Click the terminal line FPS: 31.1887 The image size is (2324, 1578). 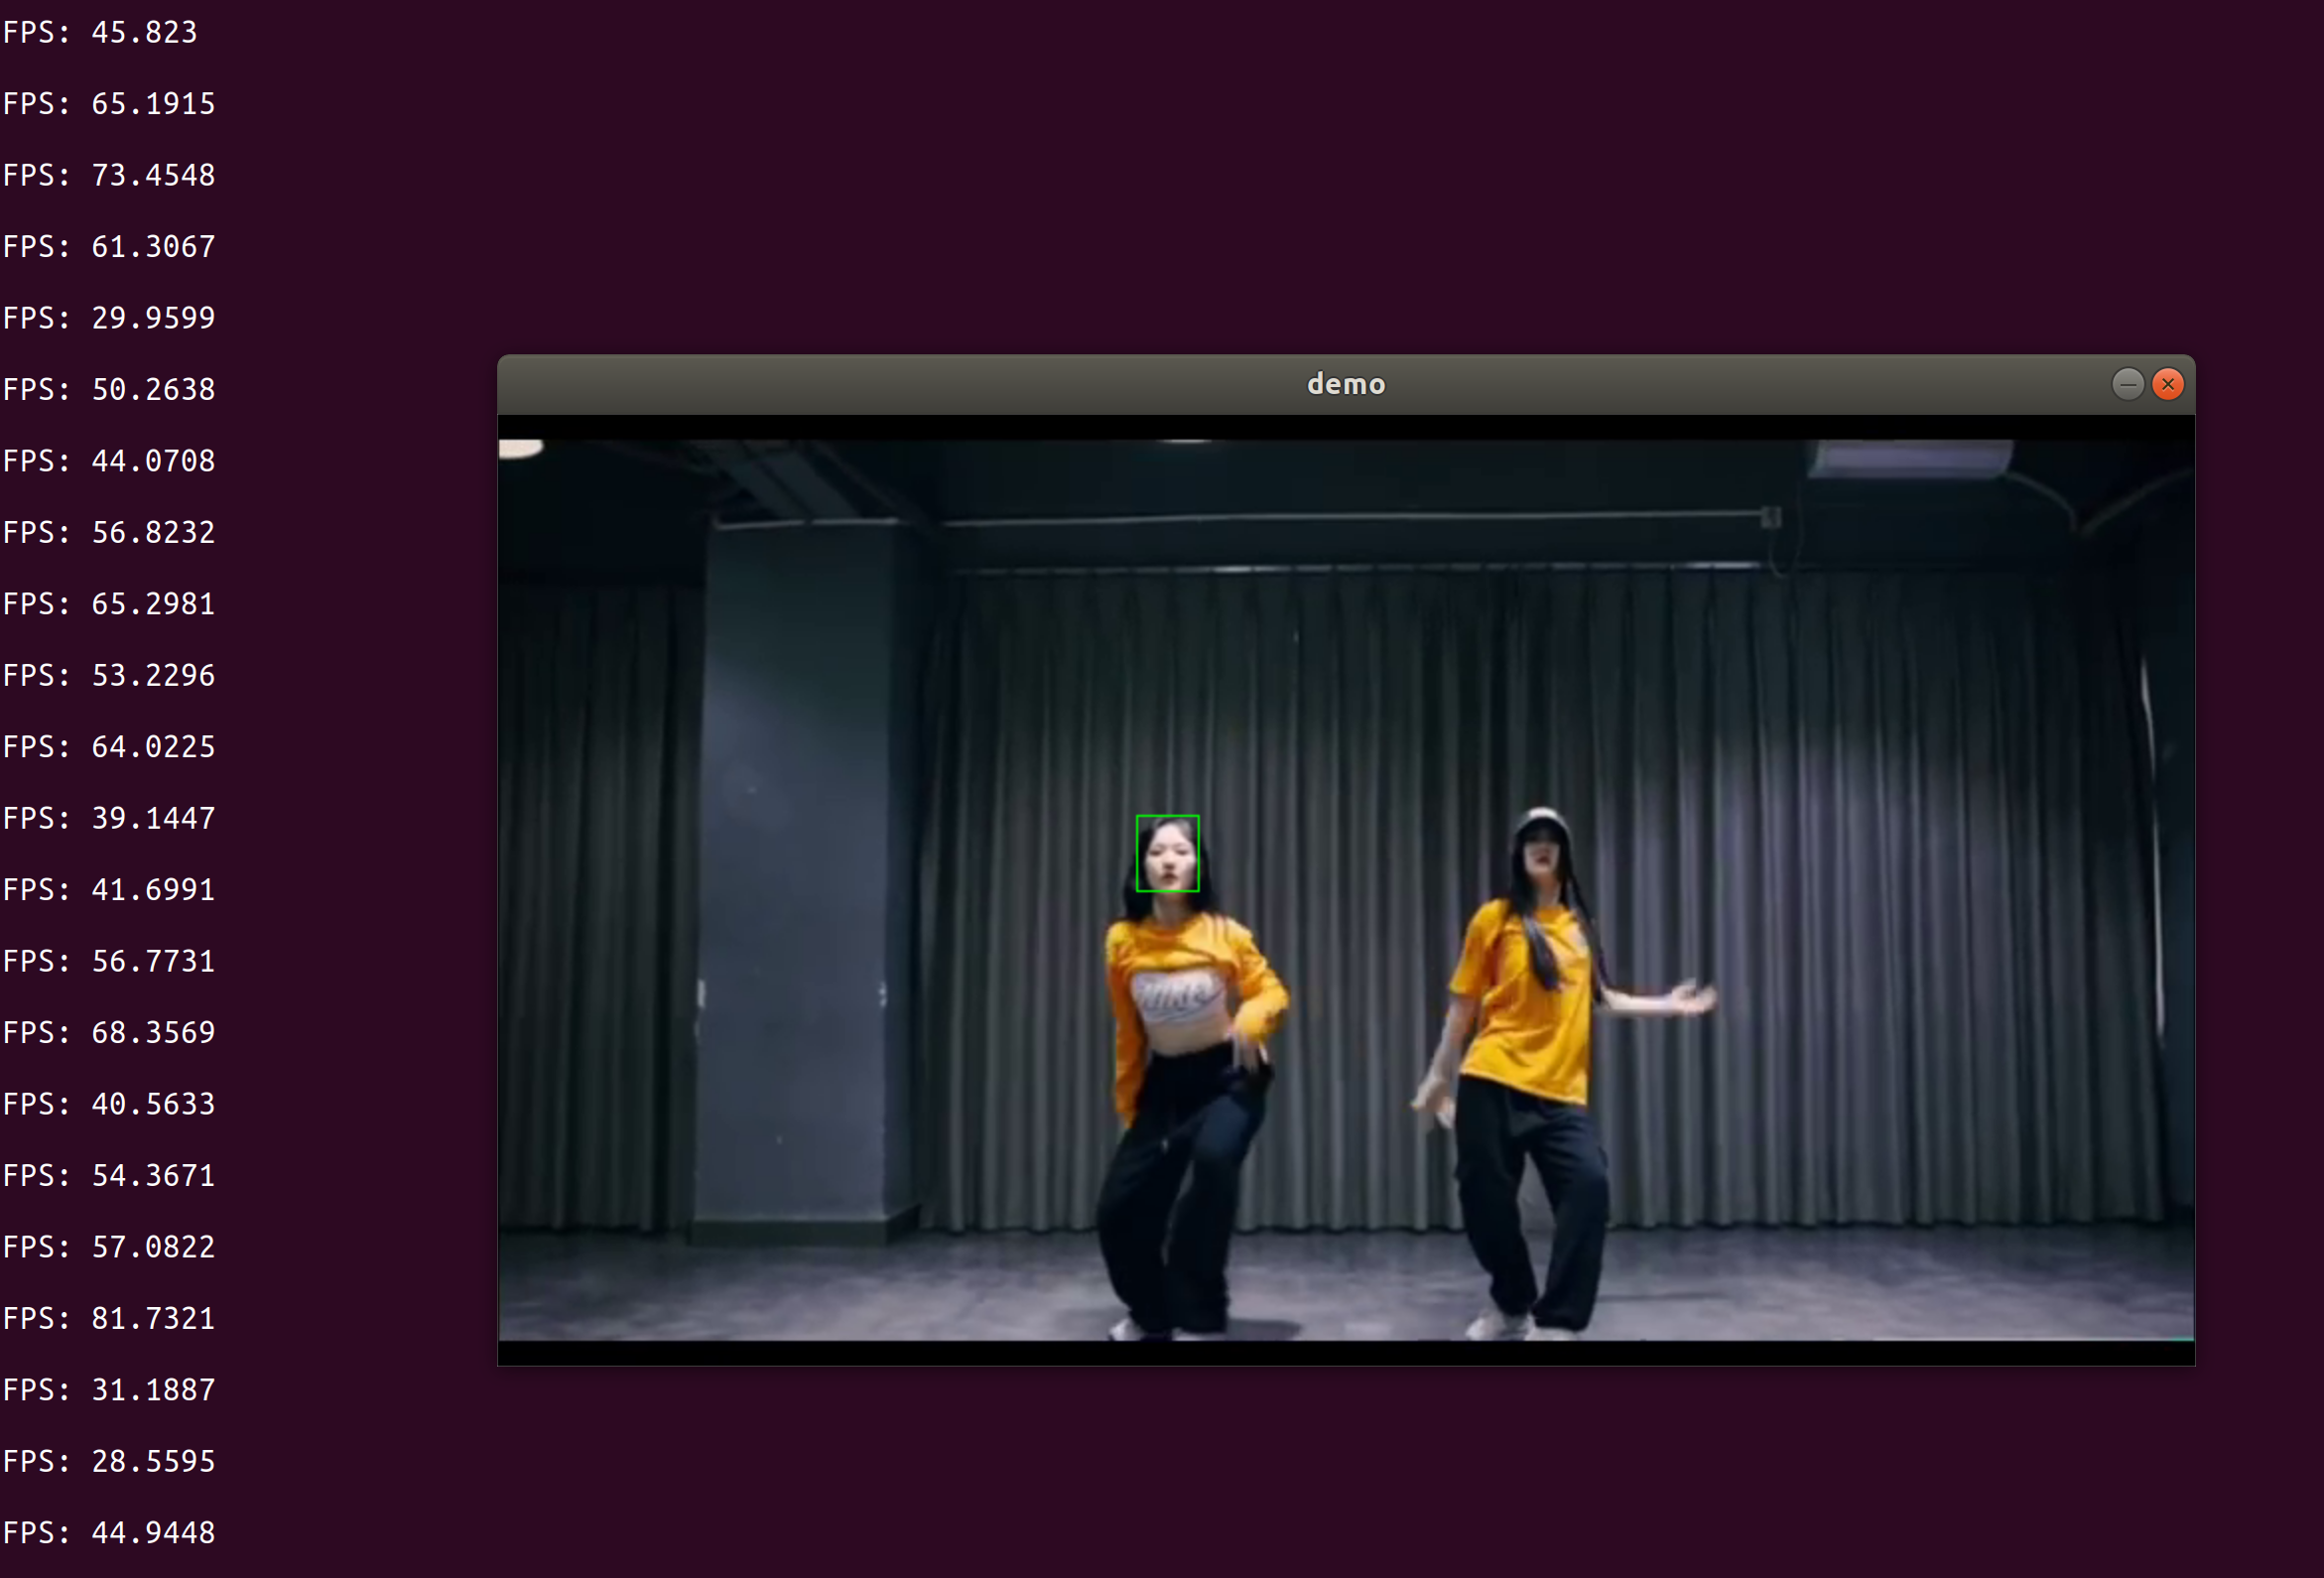tap(108, 1390)
